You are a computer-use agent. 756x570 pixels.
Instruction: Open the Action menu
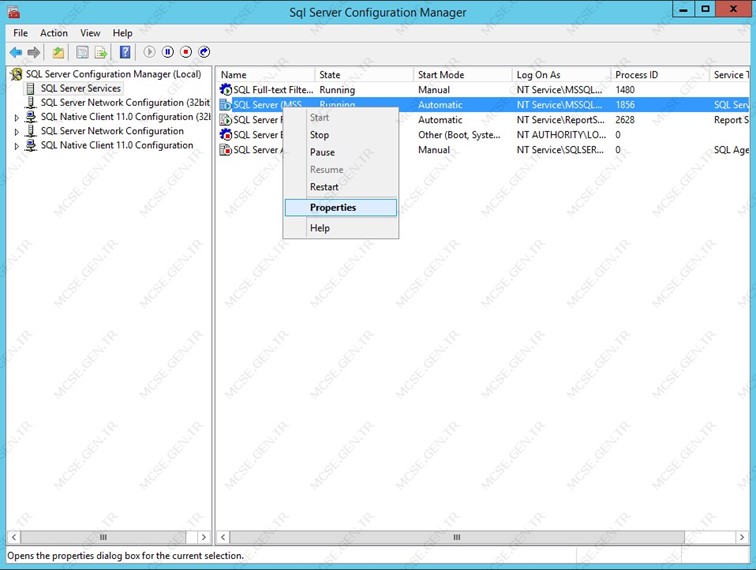(54, 33)
